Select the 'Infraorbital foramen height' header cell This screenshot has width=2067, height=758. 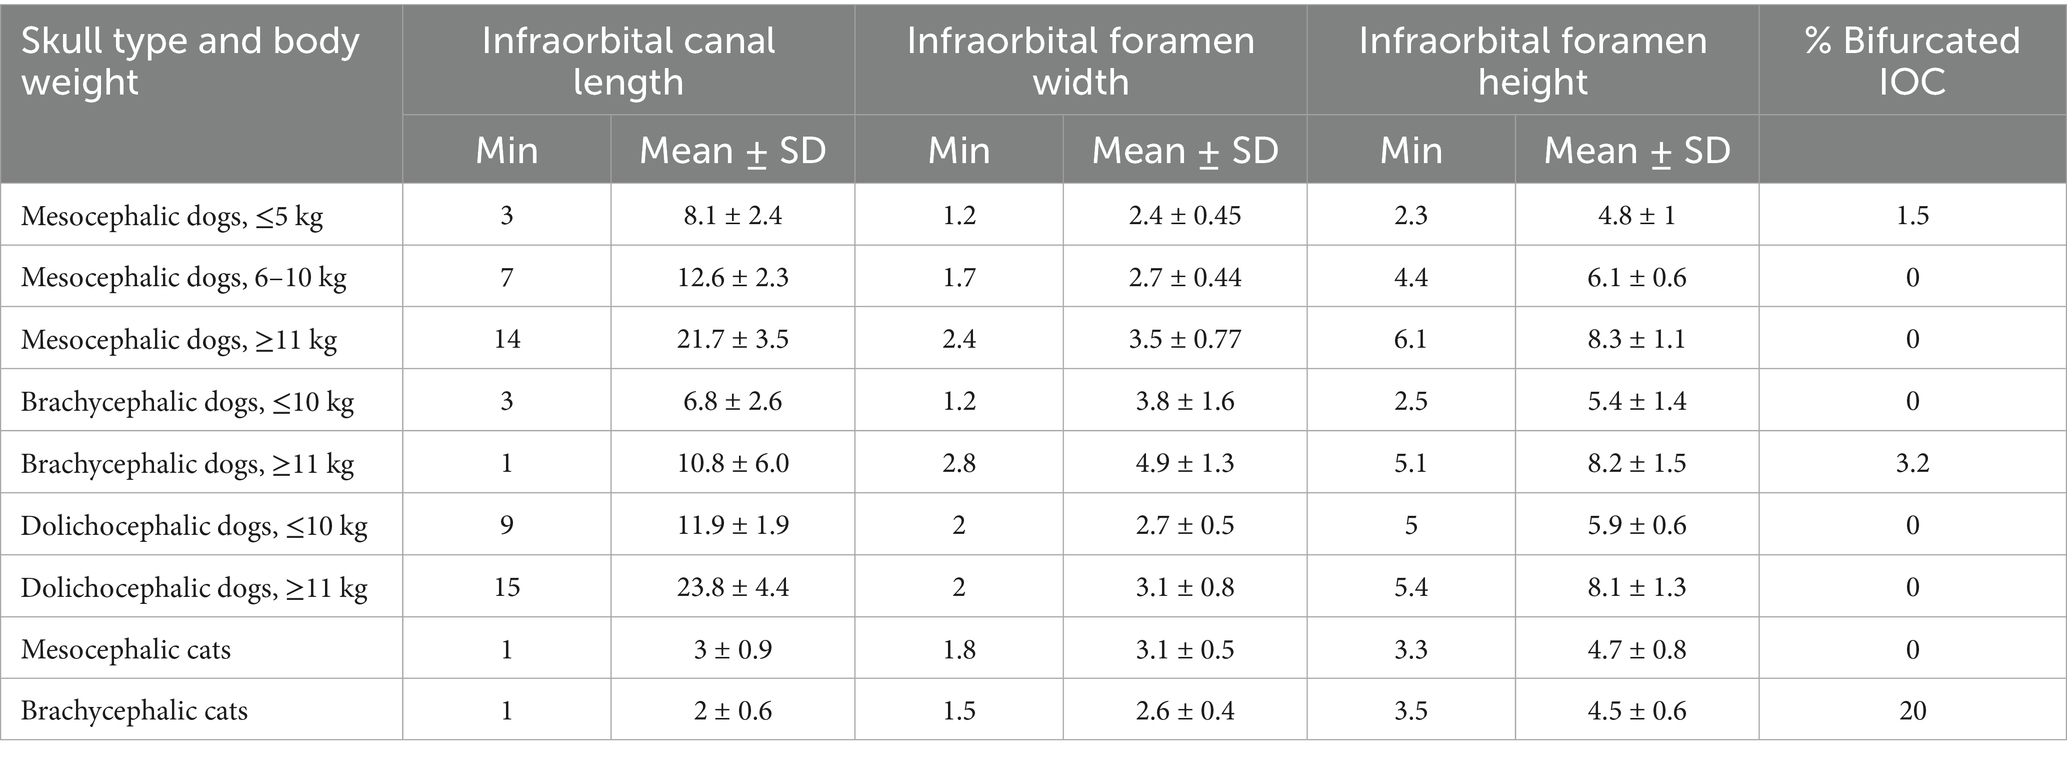click(x=1532, y=61)
